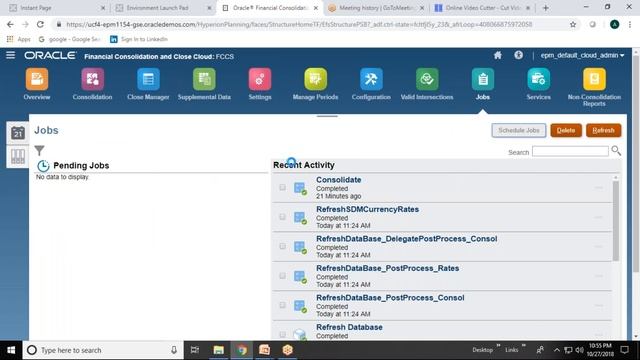
Task: Focus the Windows taskbar search box
Action: pos(103,350)
